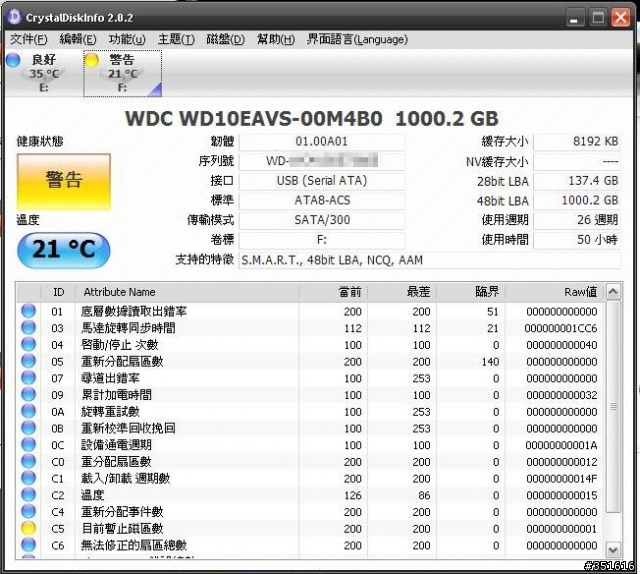This screenshot has width=640, height=574.
Task: Minimize the CrystalDiskInfo window
Action: pos(574,18)
